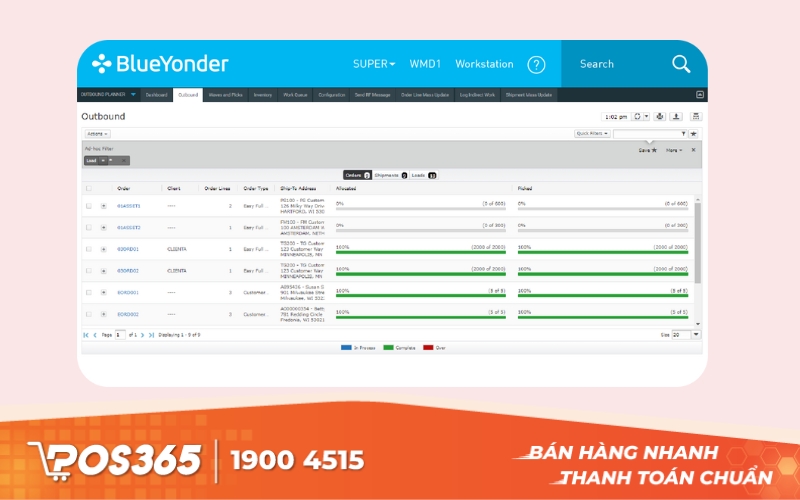Open the Actions dropdown
The width and height of the screenshot is (800, 500).
pos(97,134)
